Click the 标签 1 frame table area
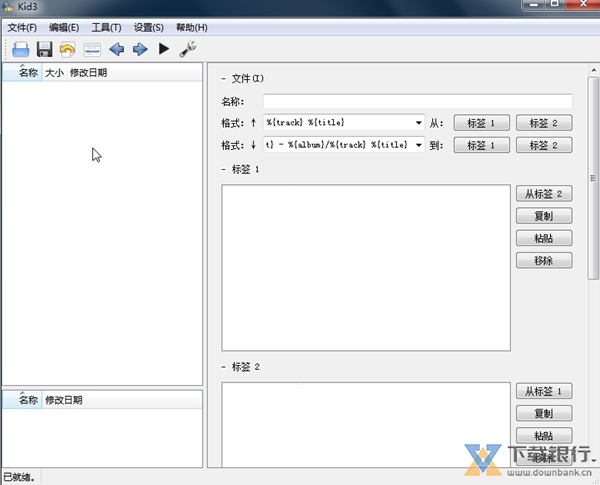This screenshot has width=600, height=485. click(366, 268)
